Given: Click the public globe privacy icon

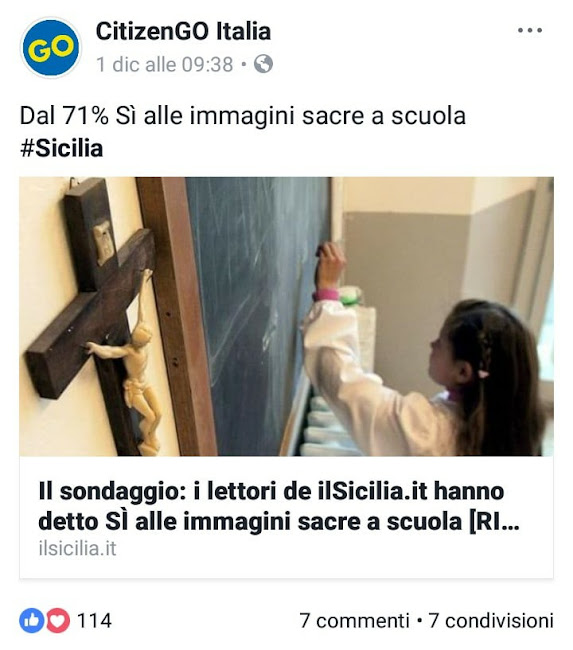Looking at the screenshot, I should [x=263, y=64].
